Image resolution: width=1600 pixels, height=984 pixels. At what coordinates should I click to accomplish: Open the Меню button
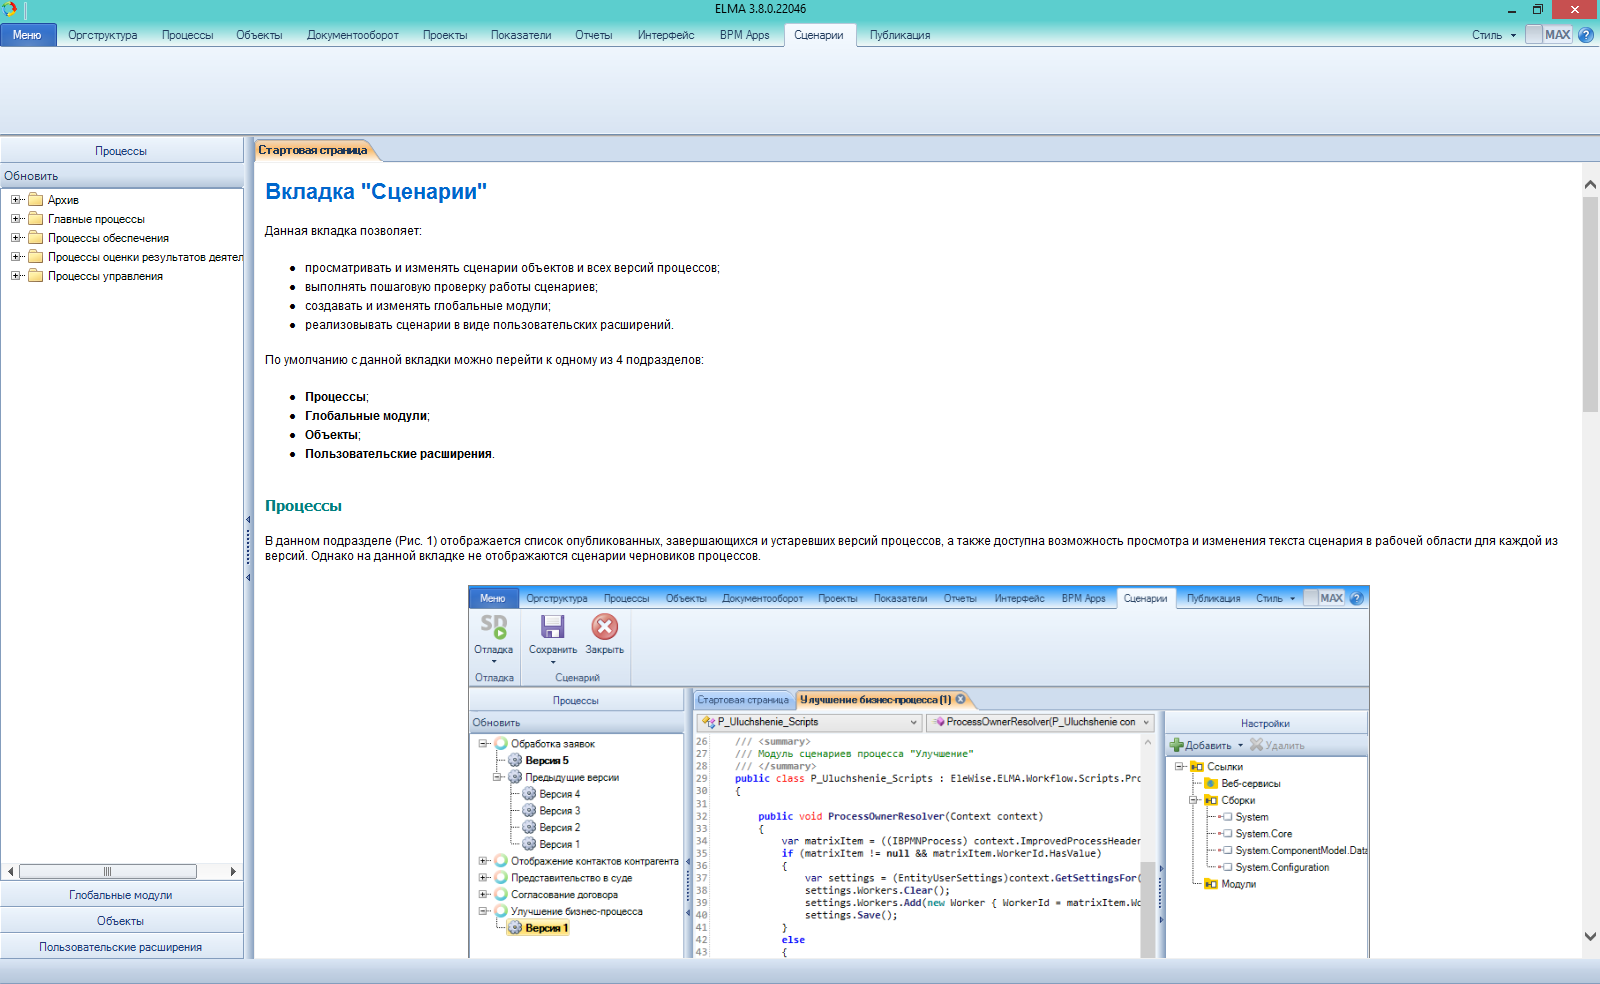[x=27, y=35]
